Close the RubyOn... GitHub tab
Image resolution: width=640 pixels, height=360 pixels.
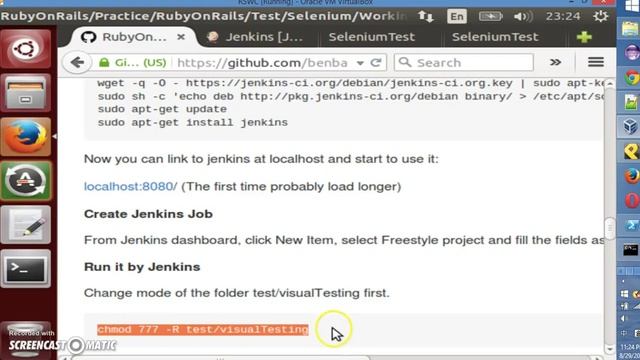(181, 37)
